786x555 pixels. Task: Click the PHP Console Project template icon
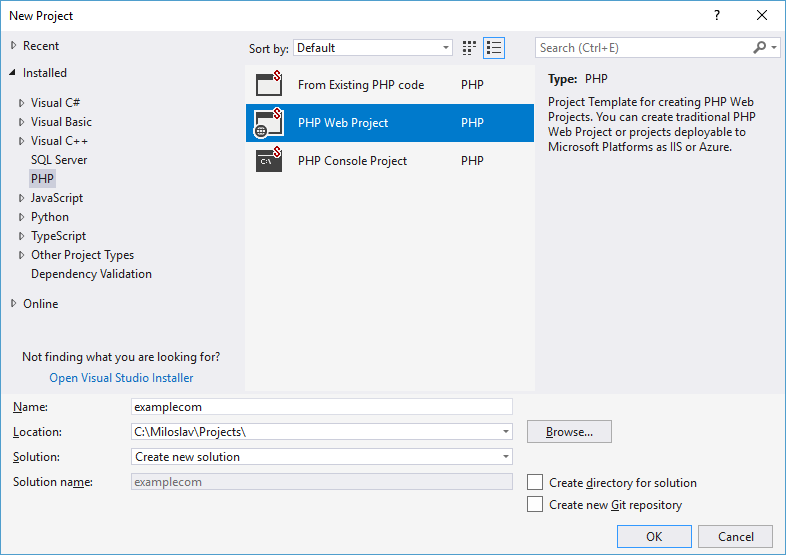tap(269, 160)
